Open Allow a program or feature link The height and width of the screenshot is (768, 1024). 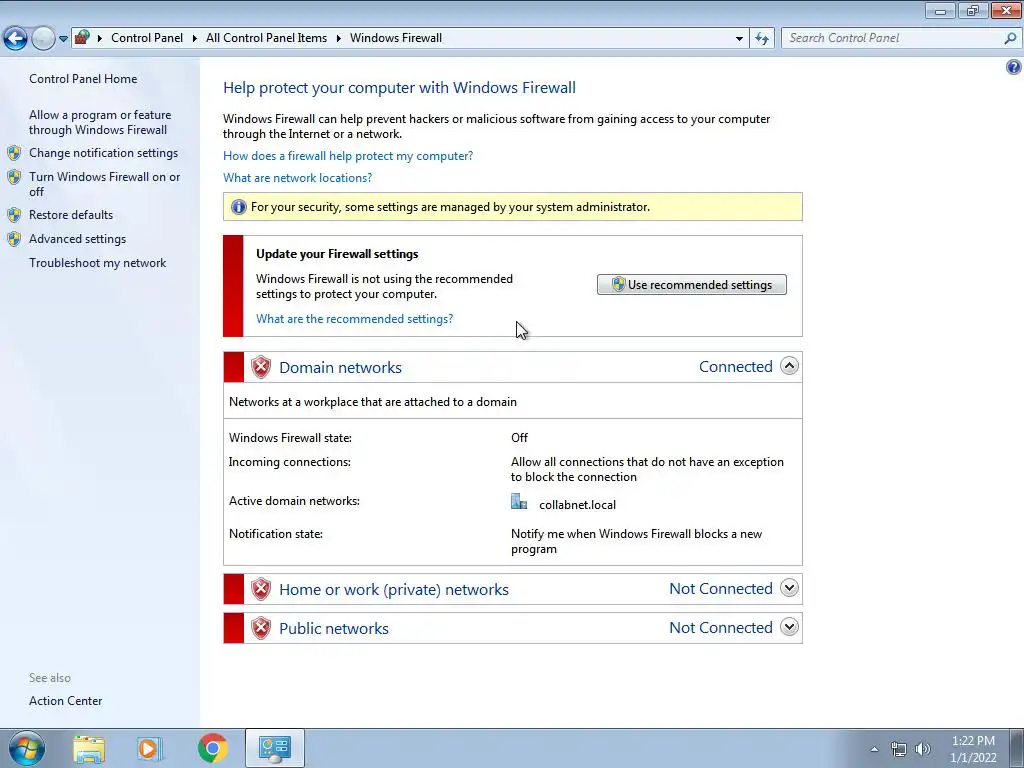point(100,122)
